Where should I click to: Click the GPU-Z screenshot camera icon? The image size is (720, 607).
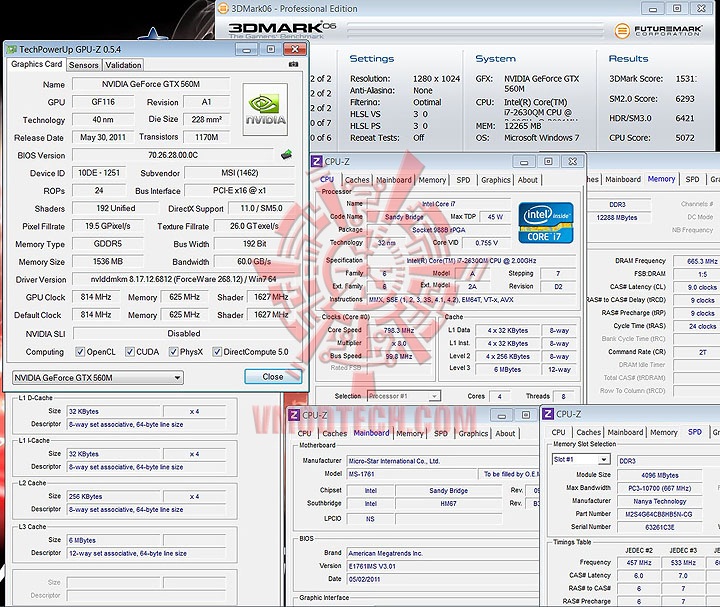tap(293, 64)
